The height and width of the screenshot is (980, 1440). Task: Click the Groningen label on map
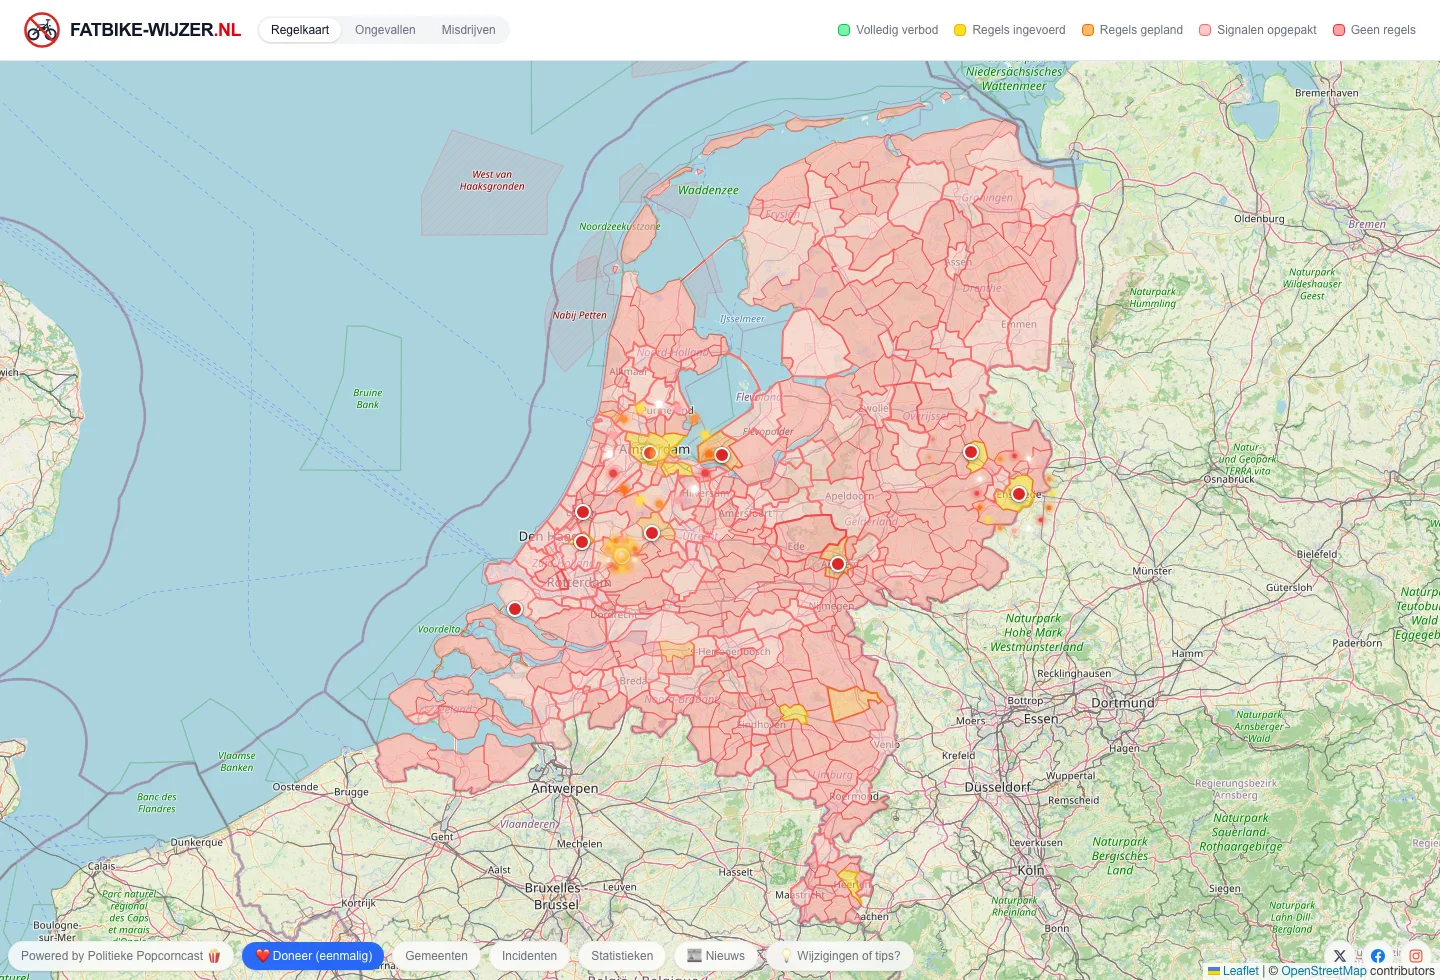(988, 198)
